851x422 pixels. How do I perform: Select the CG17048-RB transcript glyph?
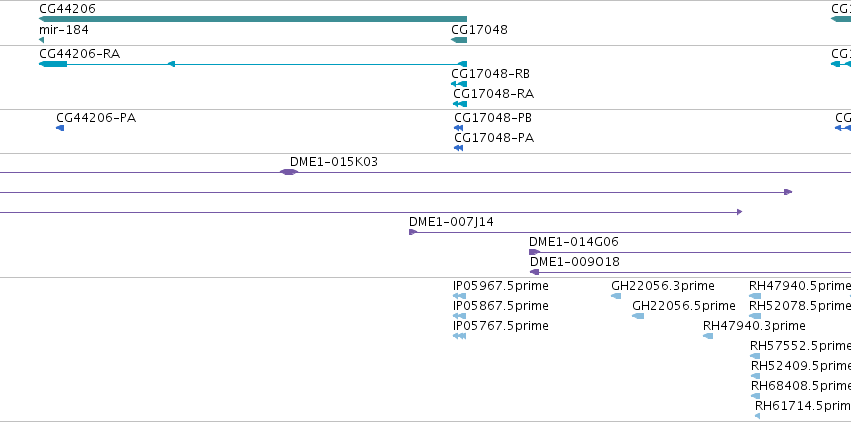tap(459, 84)
